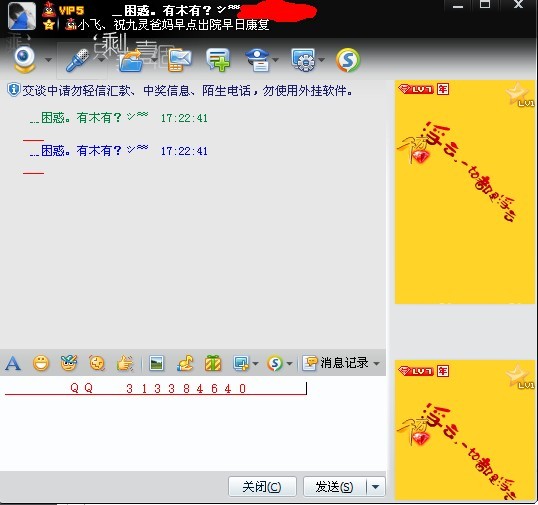Take a screenshot with the screen capture icon

241,363
